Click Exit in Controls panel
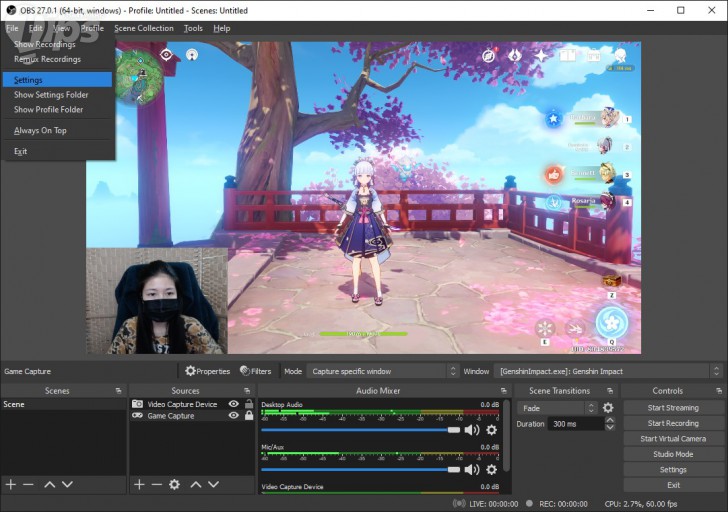 coord(673,485)
